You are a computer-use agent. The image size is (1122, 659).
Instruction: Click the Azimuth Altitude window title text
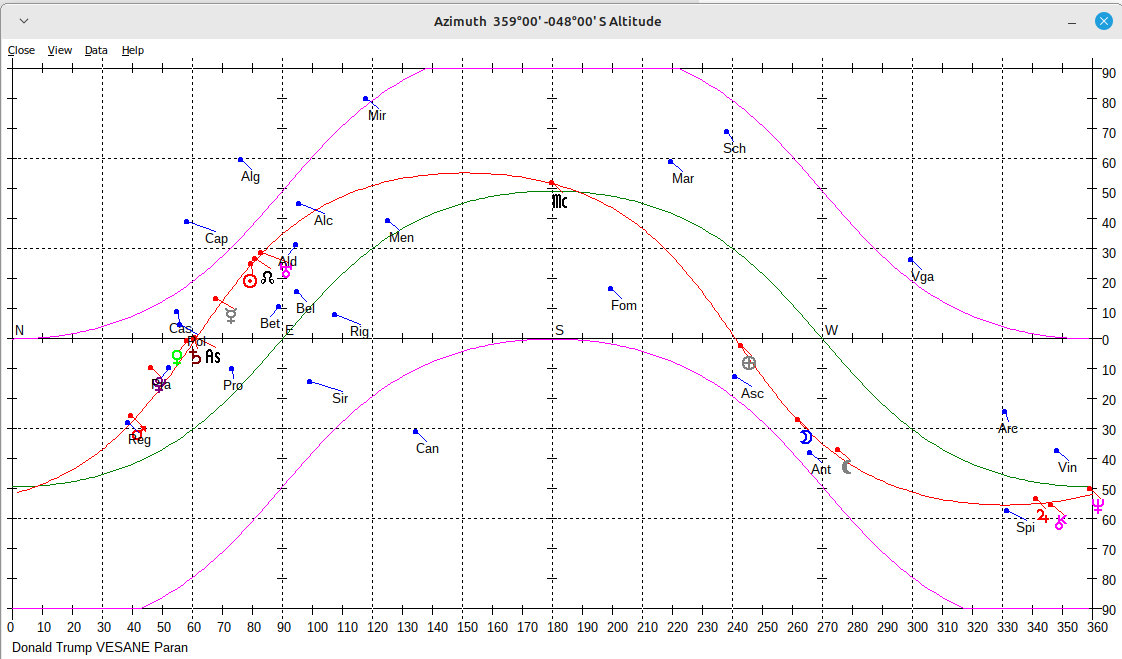[x=547, y=21]
